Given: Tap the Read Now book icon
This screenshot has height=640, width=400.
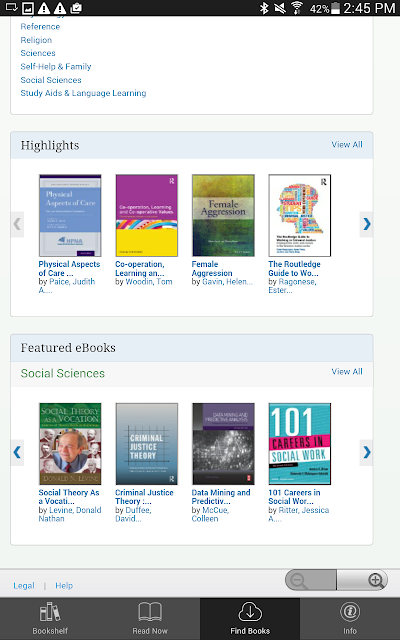Looking at the screenshot, I should 150,612.
